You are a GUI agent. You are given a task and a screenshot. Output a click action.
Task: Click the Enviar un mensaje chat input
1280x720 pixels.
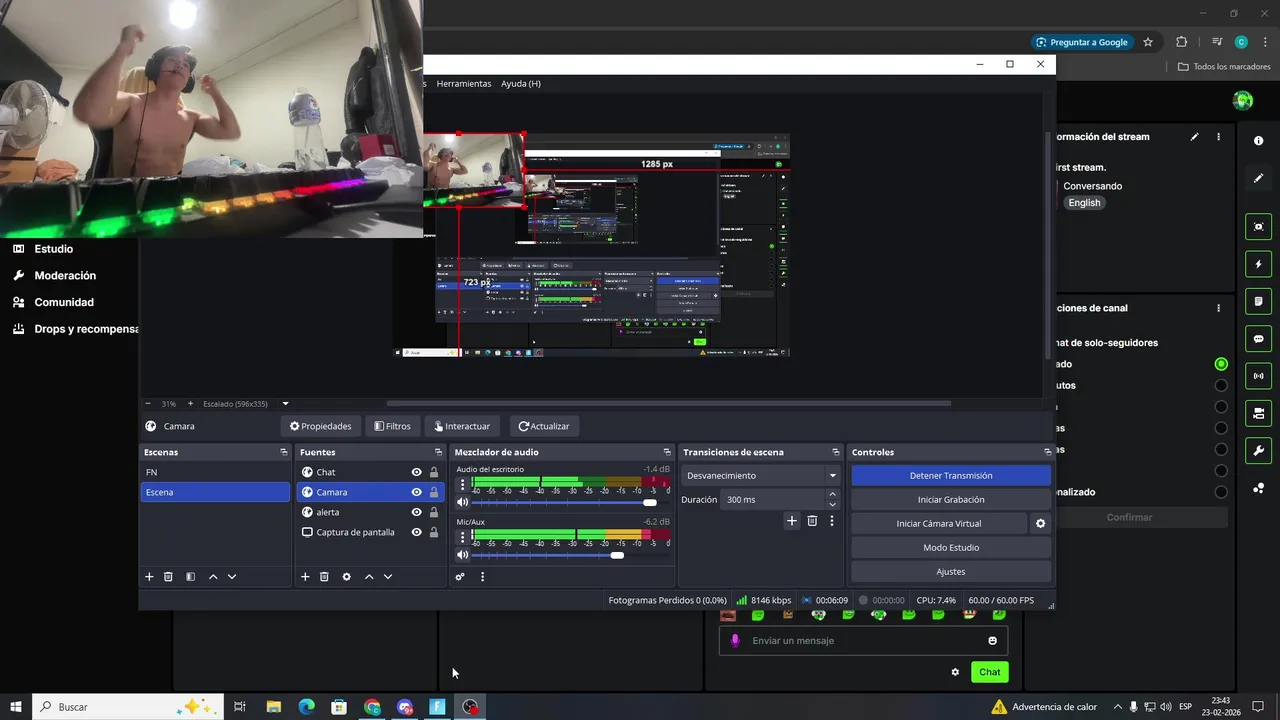(863, 641)
